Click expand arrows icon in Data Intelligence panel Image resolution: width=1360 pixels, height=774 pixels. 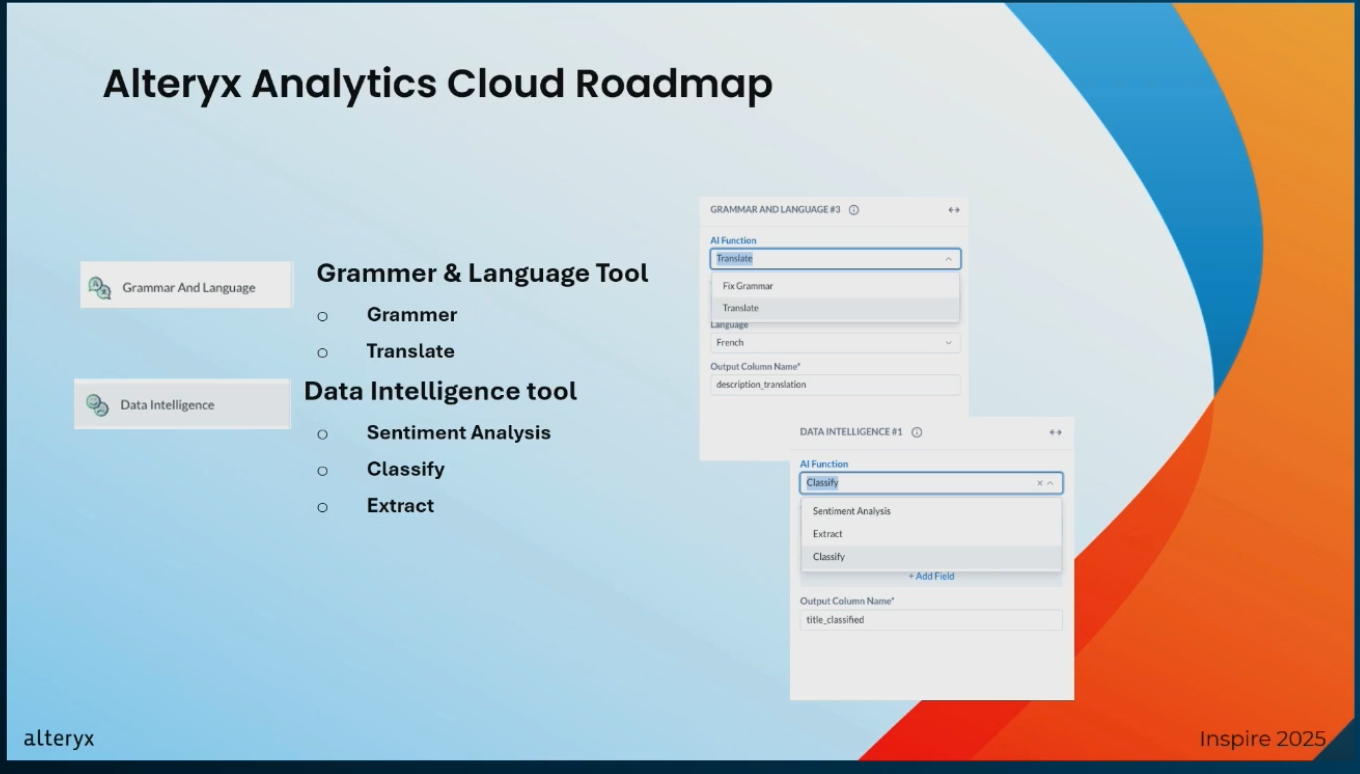(1055, 432)
